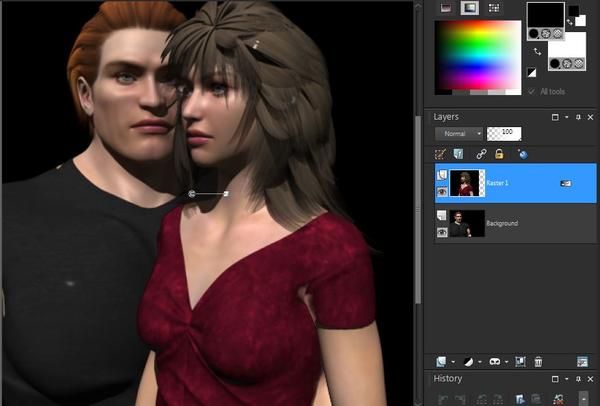Expand the New Mask Layer dropdown arrow
600x406 pixels.
tap(507, 362)
